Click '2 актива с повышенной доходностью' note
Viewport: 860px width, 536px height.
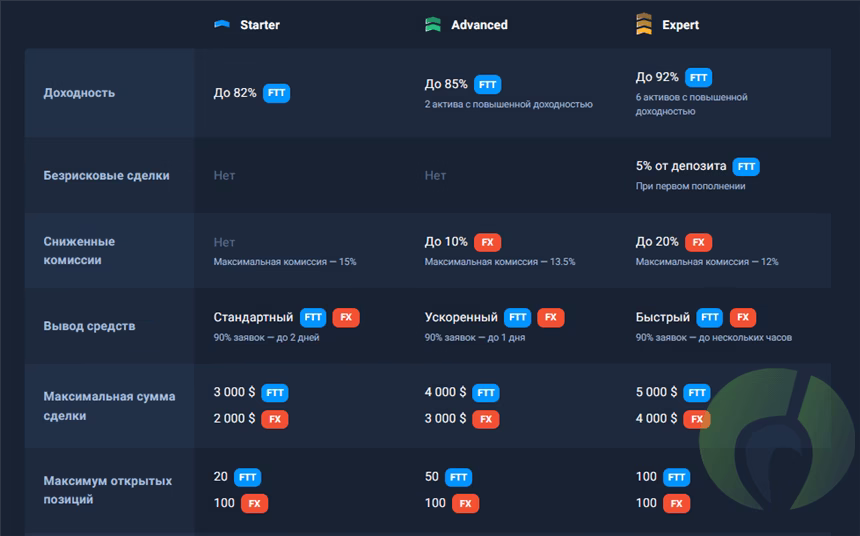coord(508,104)
